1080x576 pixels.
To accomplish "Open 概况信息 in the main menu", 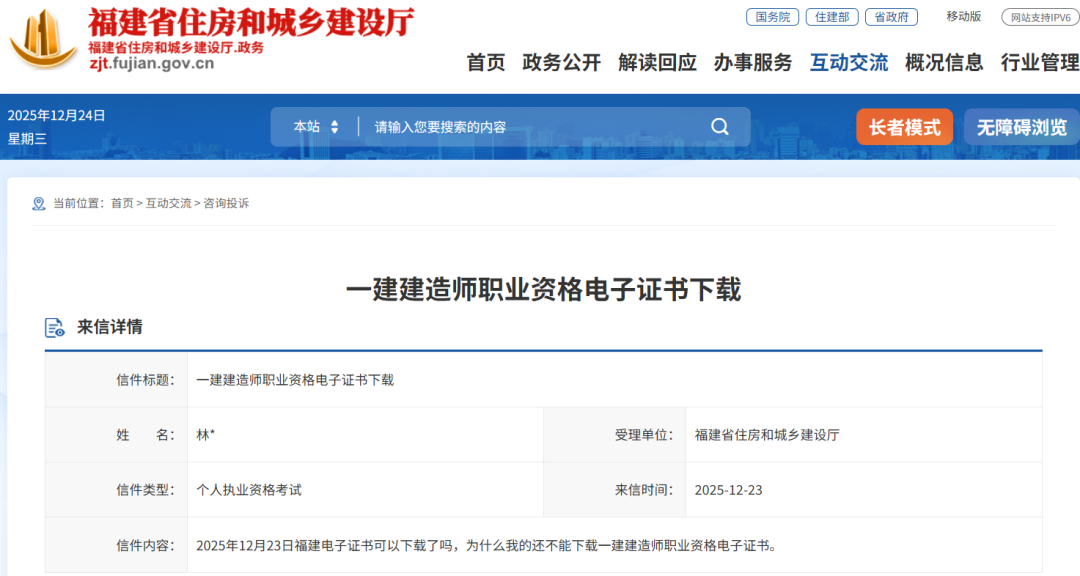I will click(x=944, y=63).
